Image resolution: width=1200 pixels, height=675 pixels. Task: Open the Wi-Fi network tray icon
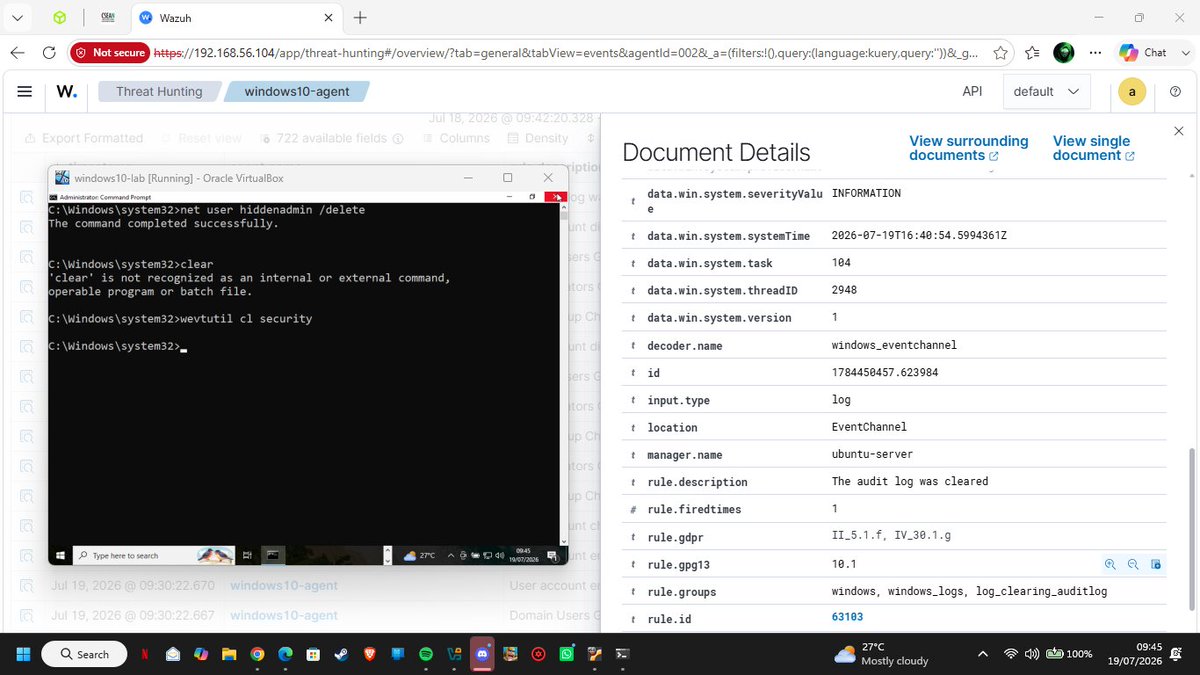(x=1010, y=654)
